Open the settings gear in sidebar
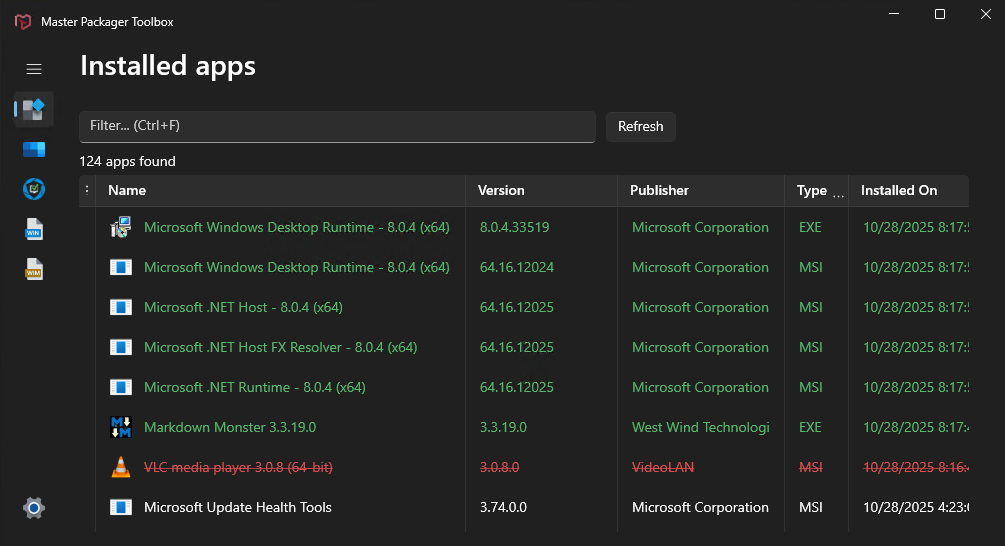Screen dimensions: 1005x546 34,508
